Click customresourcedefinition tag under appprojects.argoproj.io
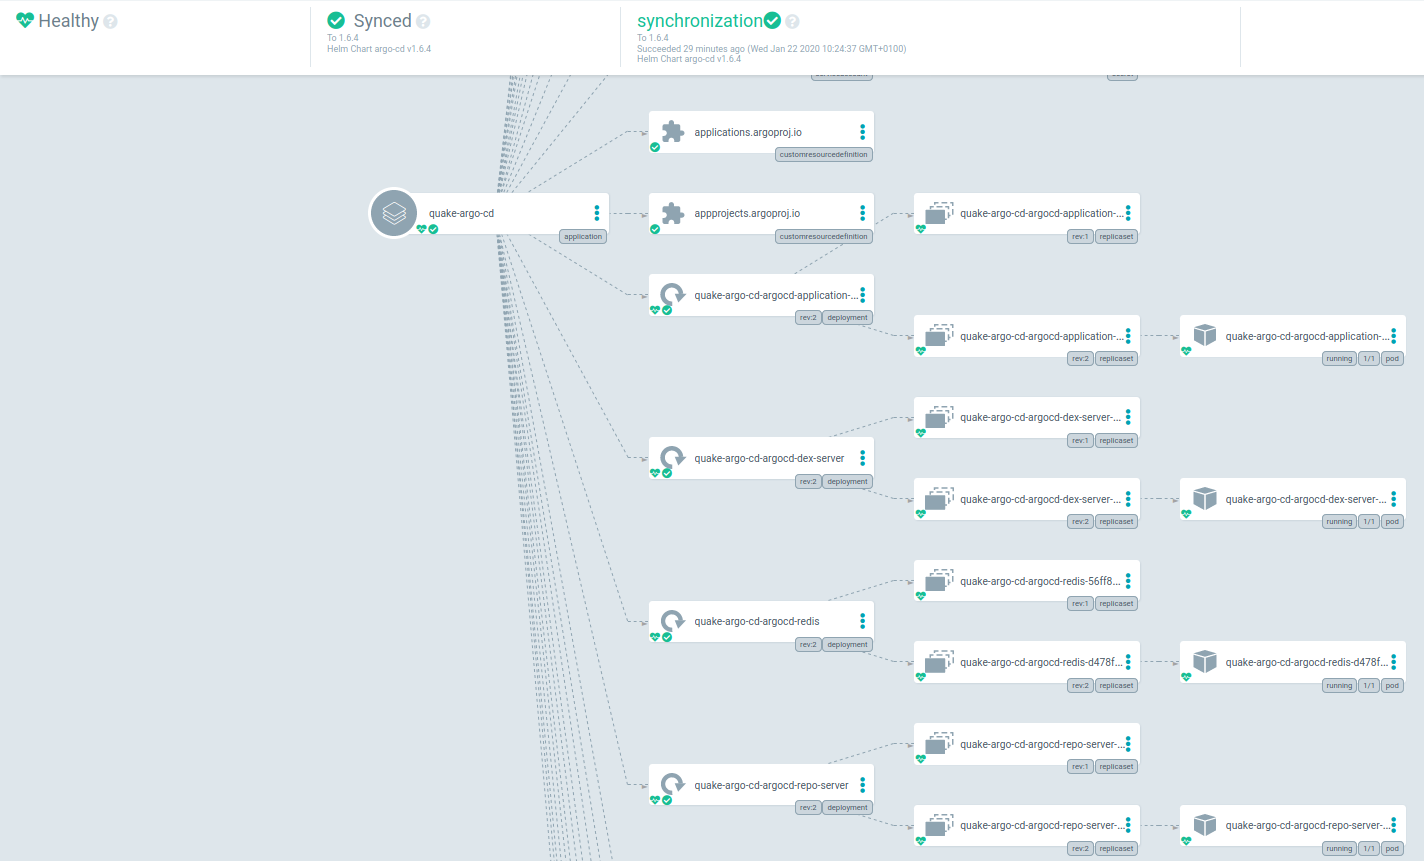This screenshot has width=1424, height=861. pyautogui.click(x=824, y=237)
